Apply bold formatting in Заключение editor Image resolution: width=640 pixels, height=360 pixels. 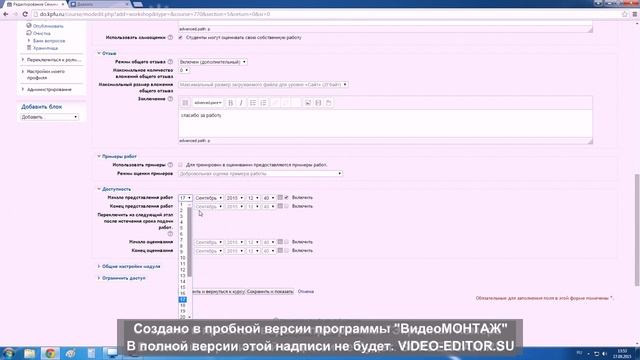[231, 103]
